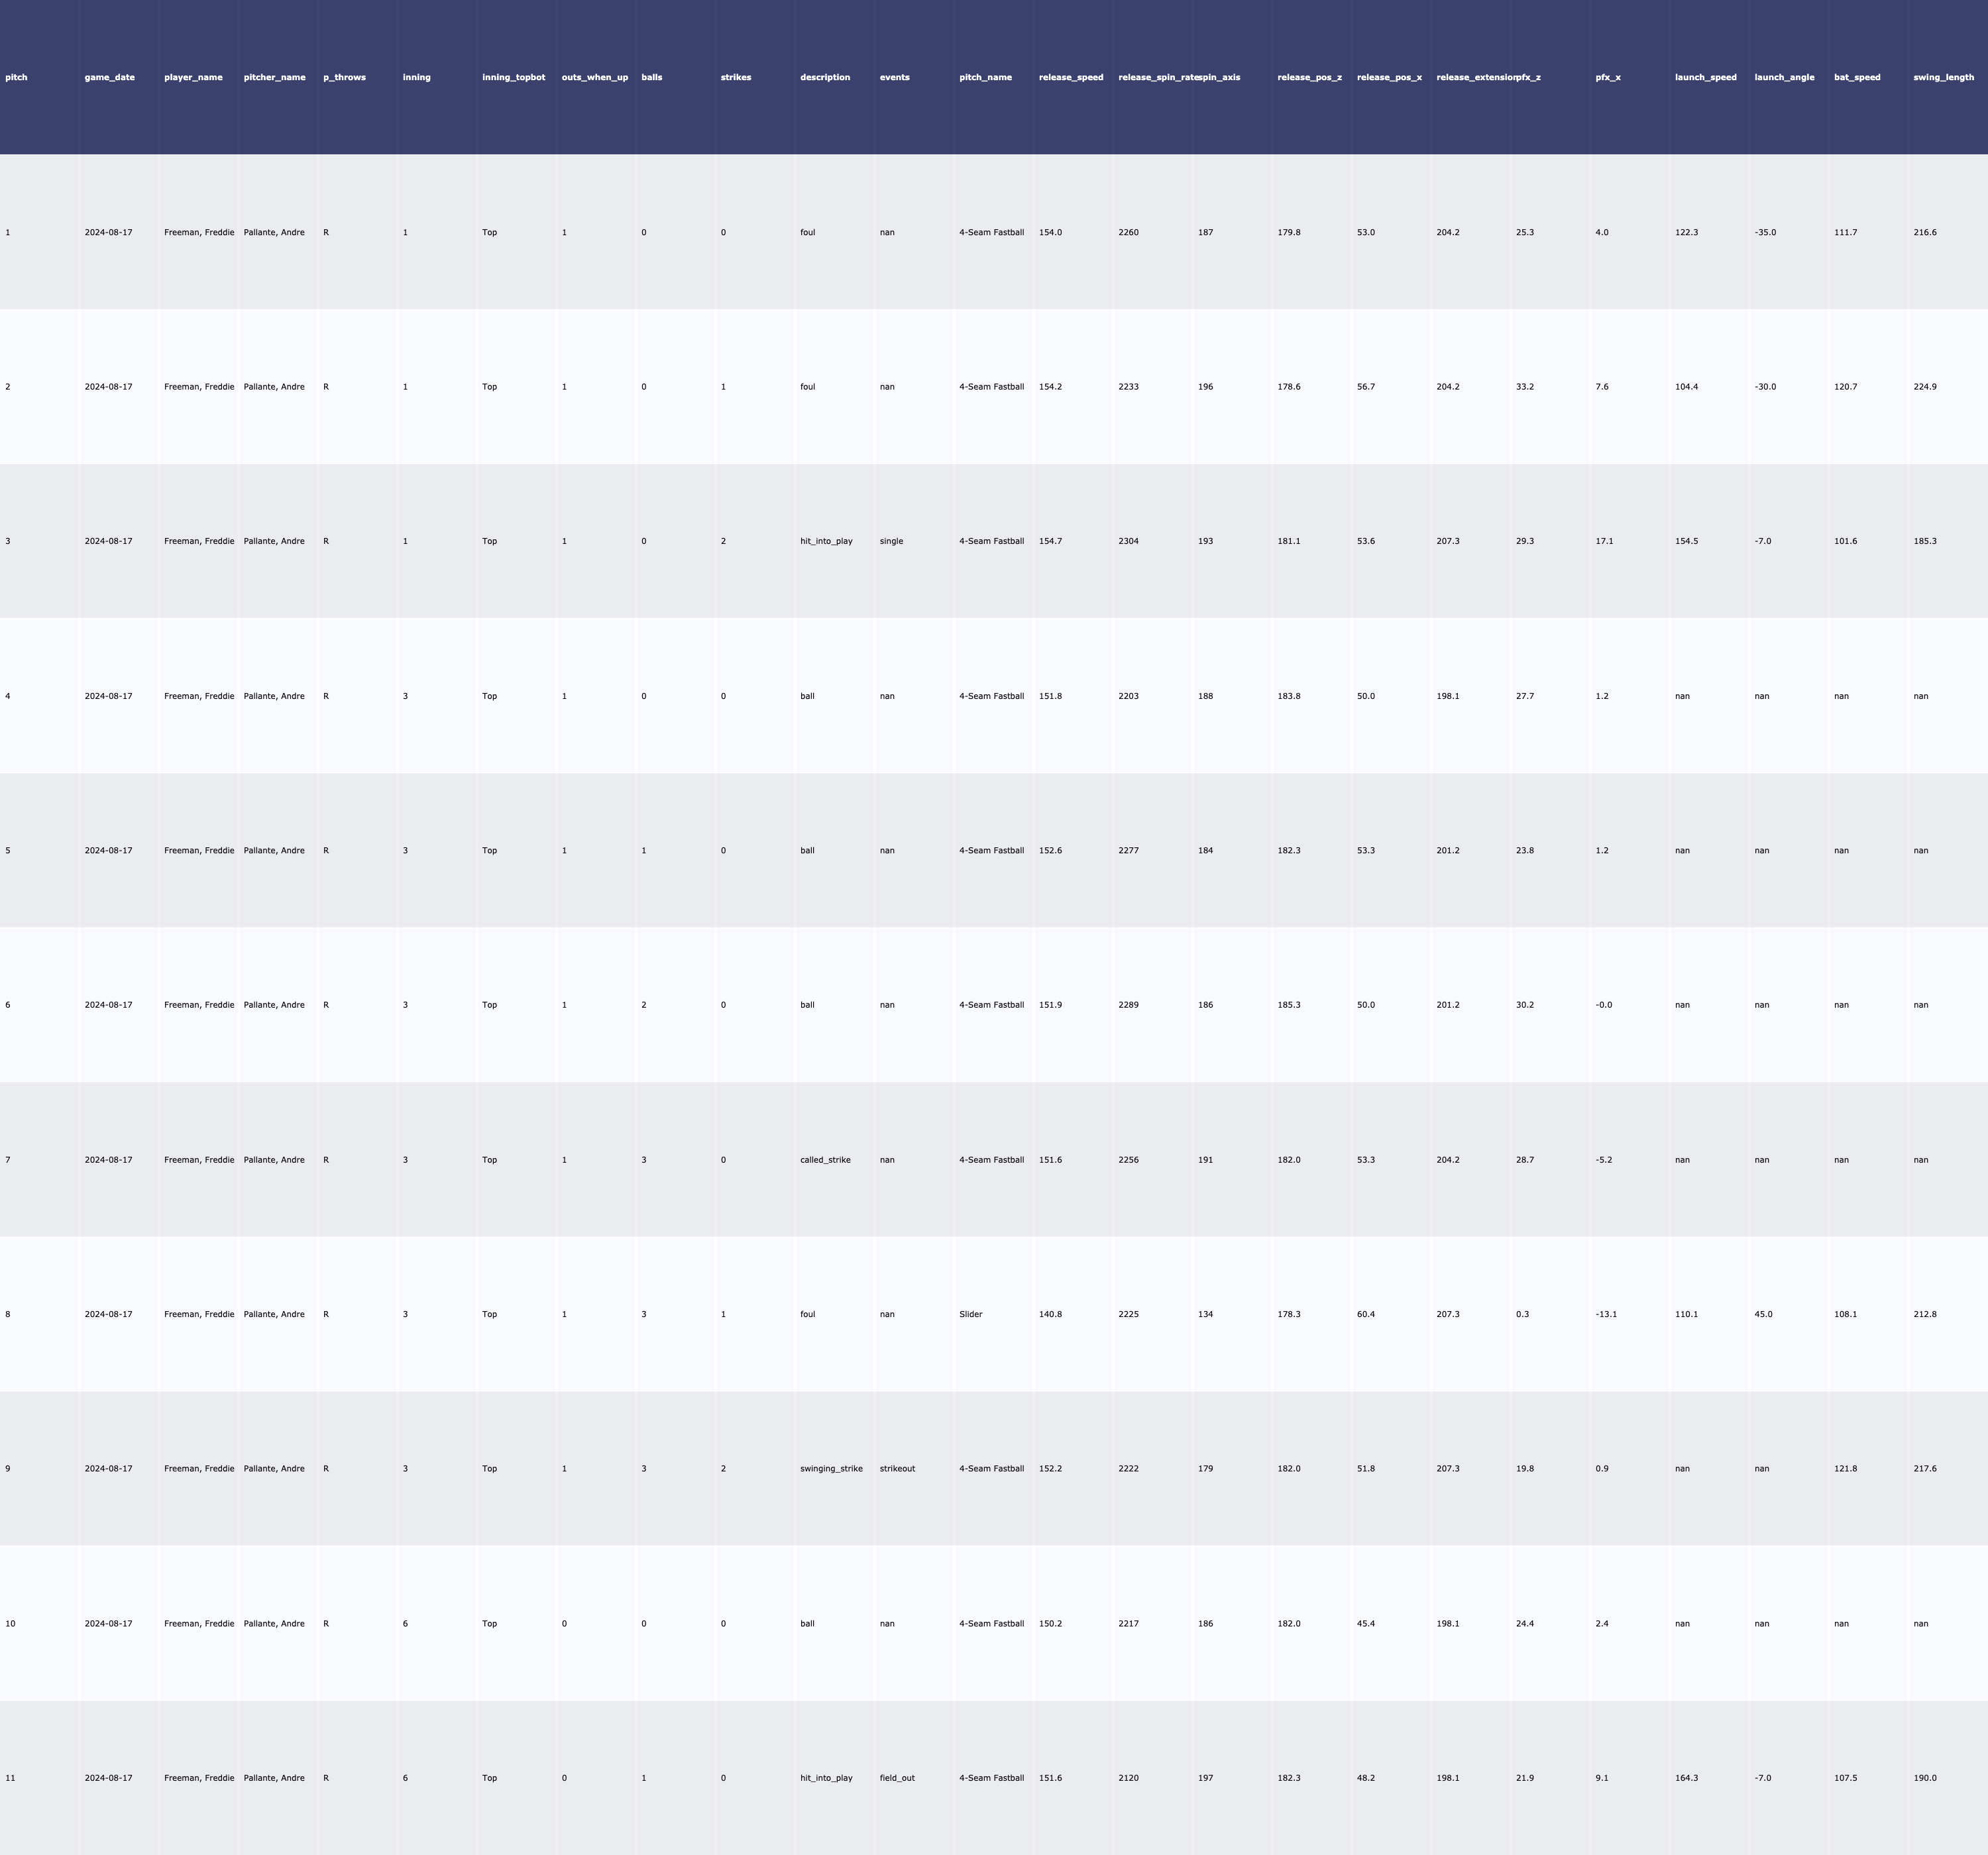Click the 'Slider' pitch_name cell
Image resolution: width=1988 pixels, height=1855 pixels.
click(x=970, y=1314)
